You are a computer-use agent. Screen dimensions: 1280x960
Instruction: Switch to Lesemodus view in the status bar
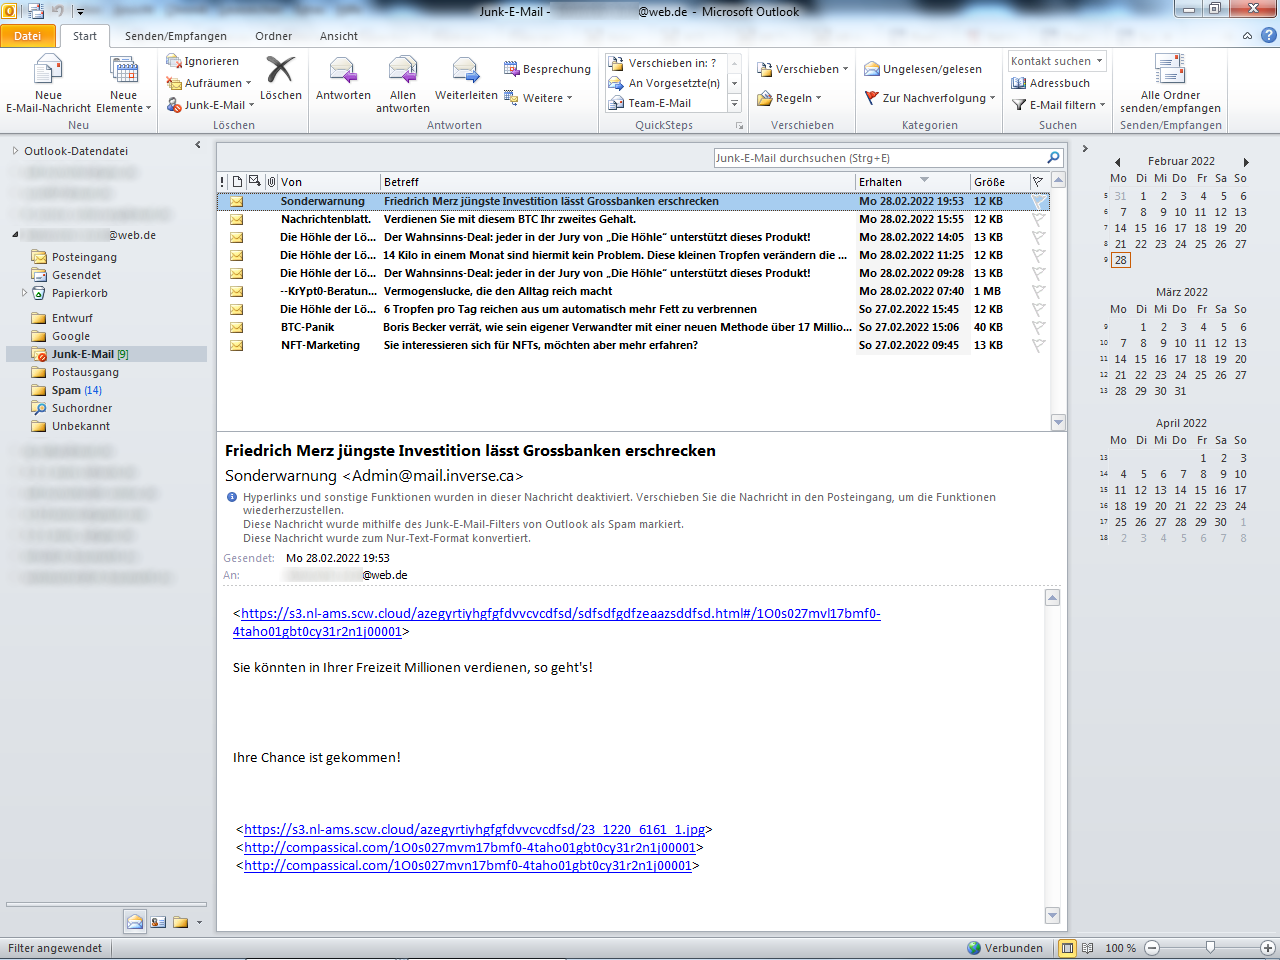(1089, 948)
